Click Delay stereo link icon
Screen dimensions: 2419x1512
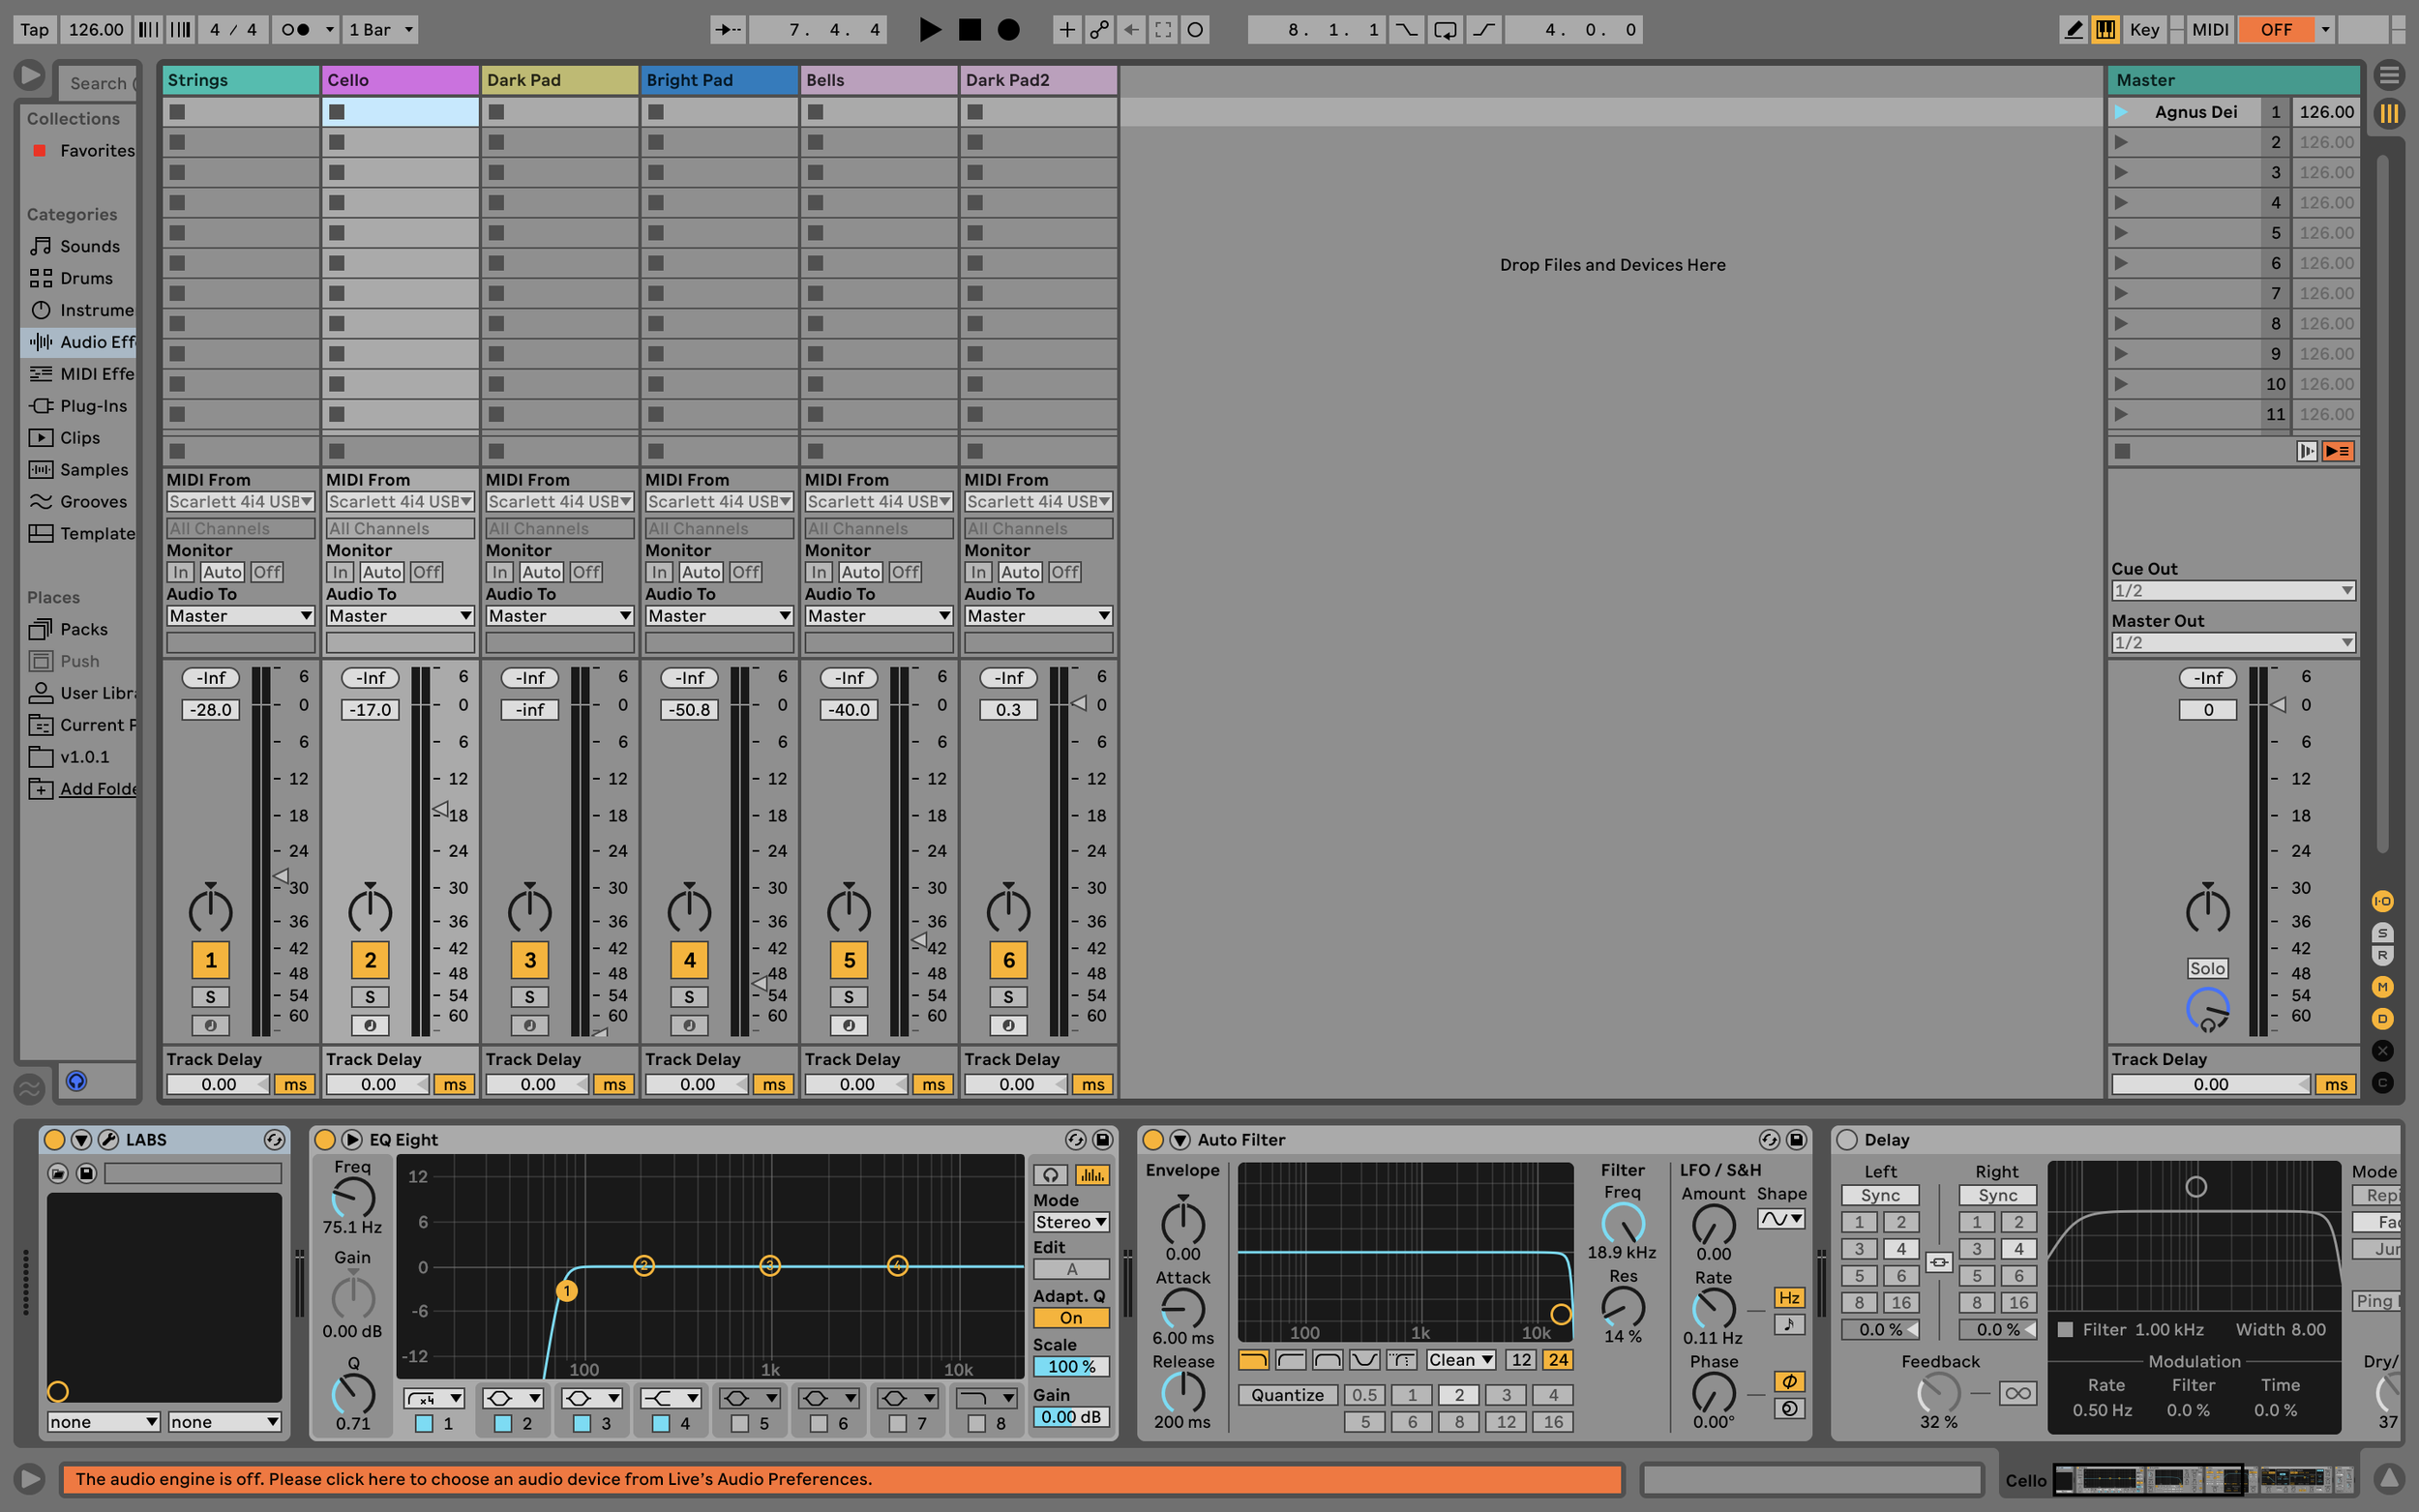[1938, 1262]
